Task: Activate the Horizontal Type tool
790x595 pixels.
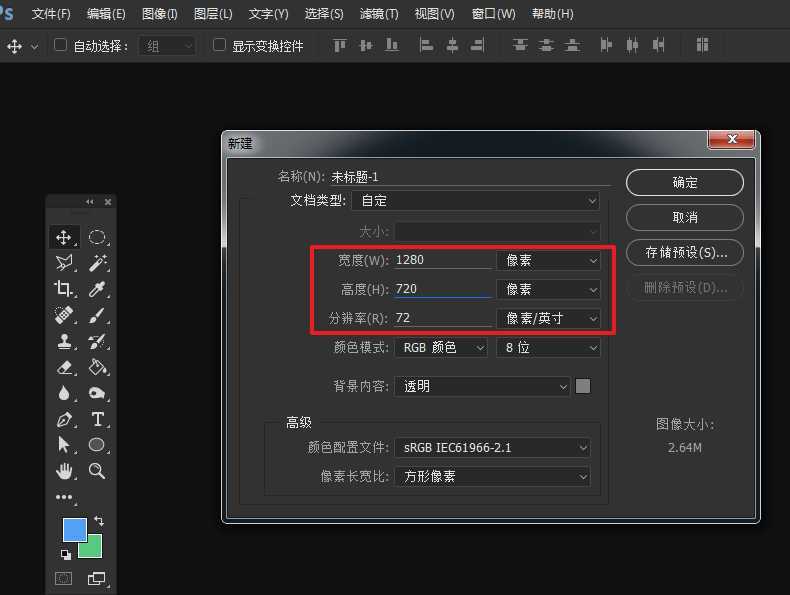Action: [98, 419]
